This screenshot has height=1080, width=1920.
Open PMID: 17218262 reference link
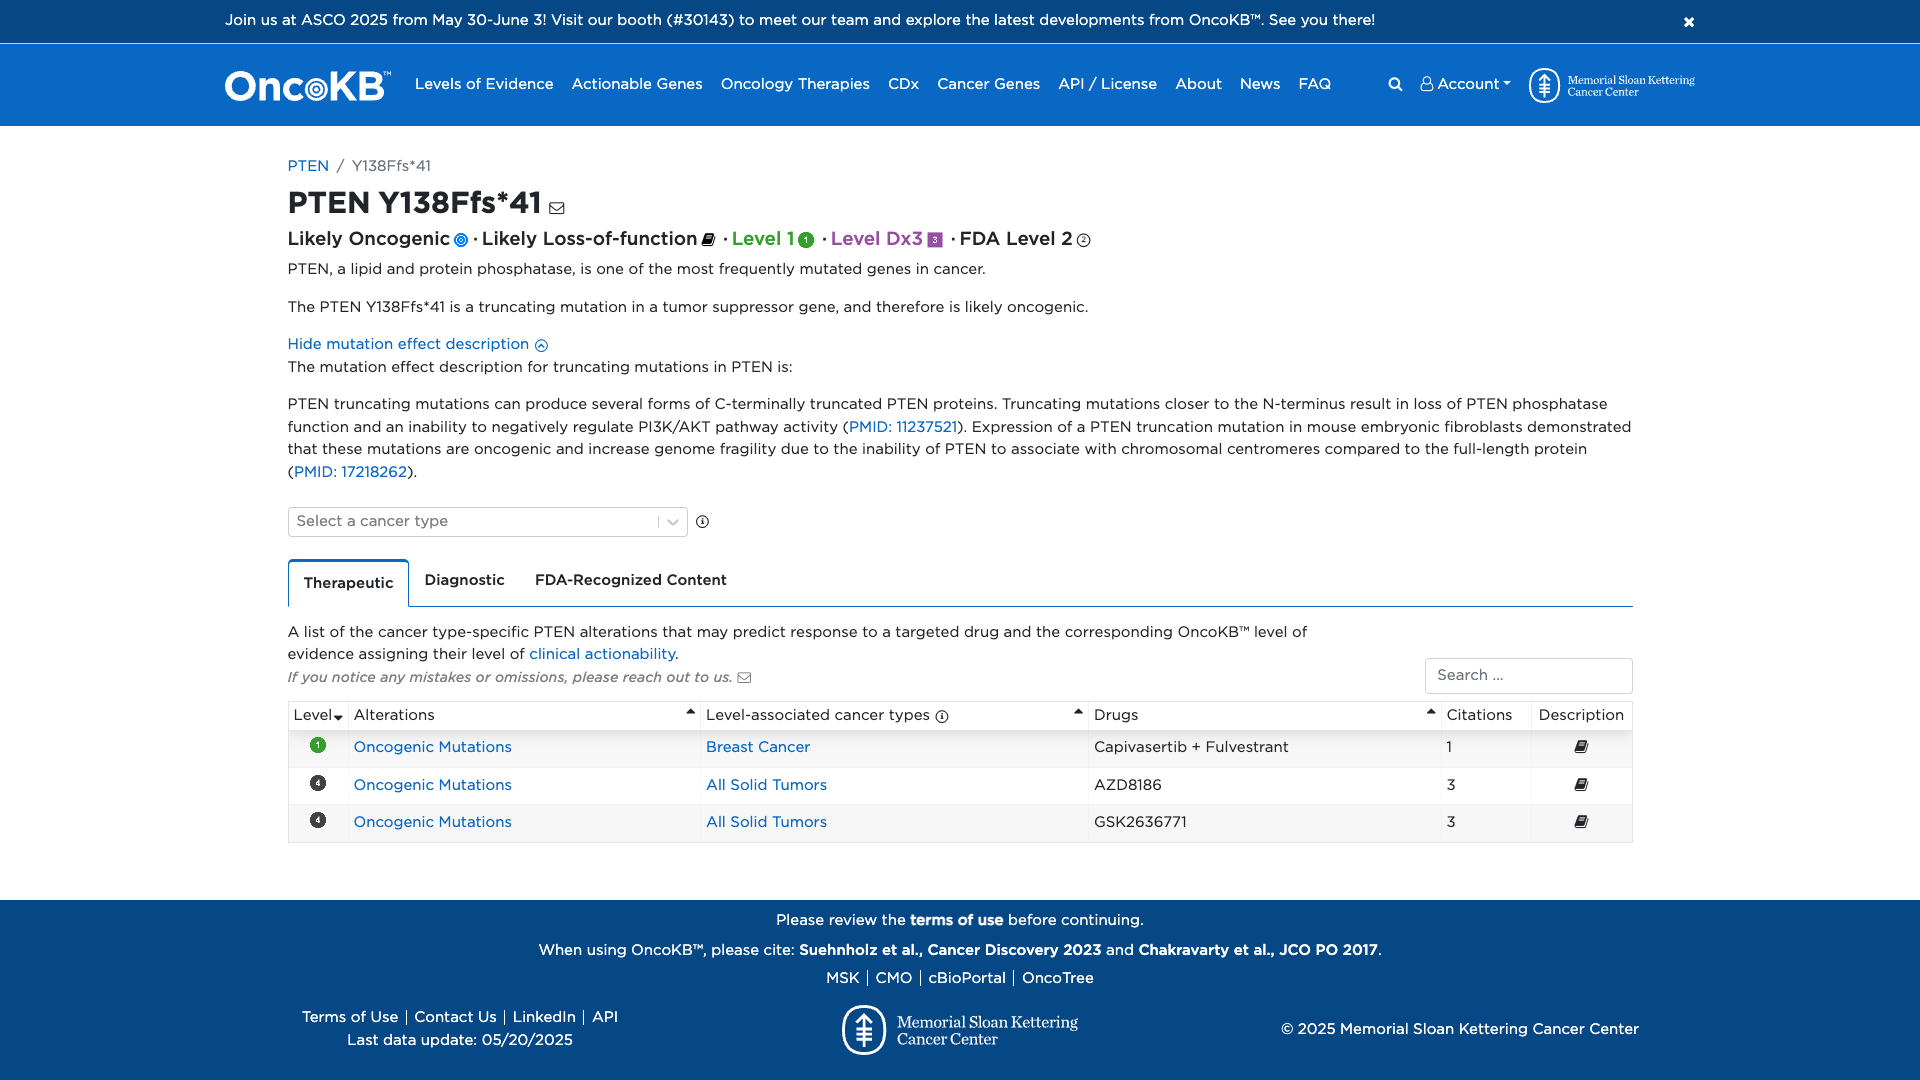point(350,473)
